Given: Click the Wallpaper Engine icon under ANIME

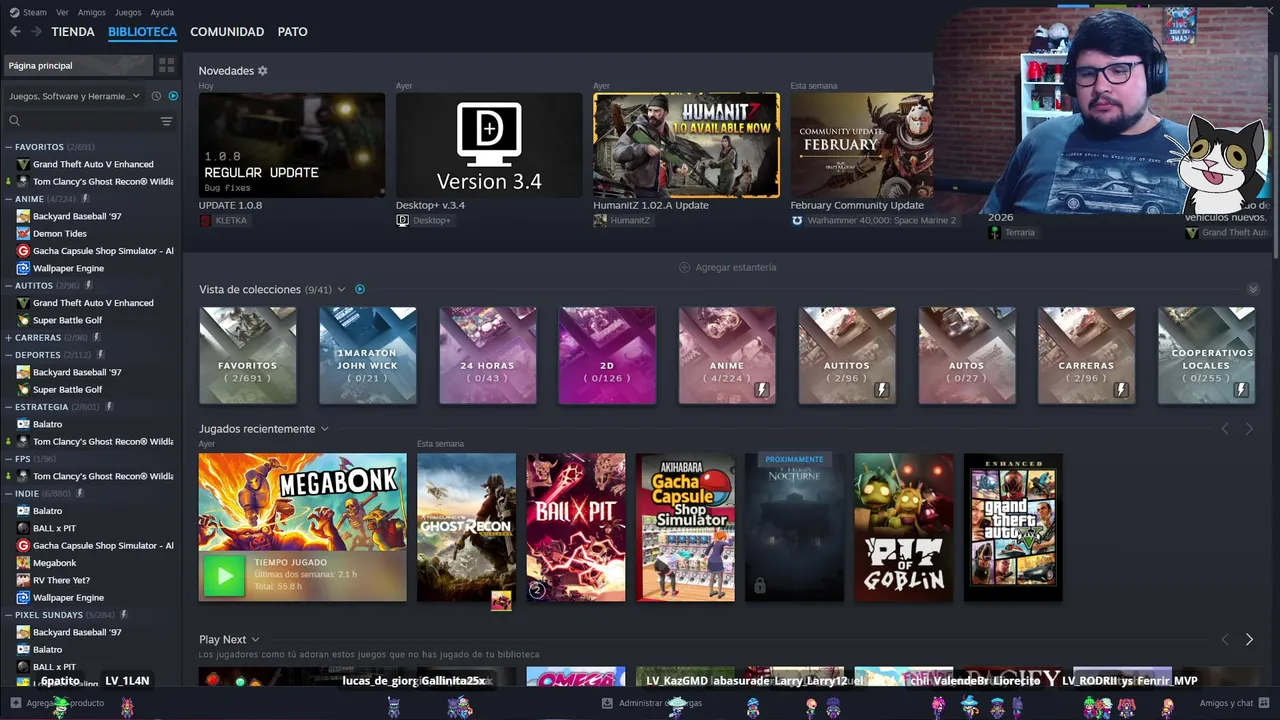Looking at the screenshot, I should 23,268.
